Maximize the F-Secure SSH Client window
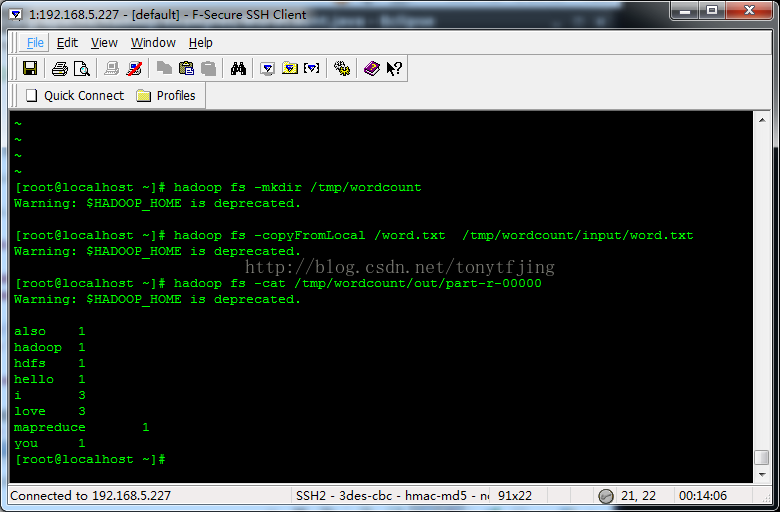This screenshot has width=780, height=512. pos(712,10)
